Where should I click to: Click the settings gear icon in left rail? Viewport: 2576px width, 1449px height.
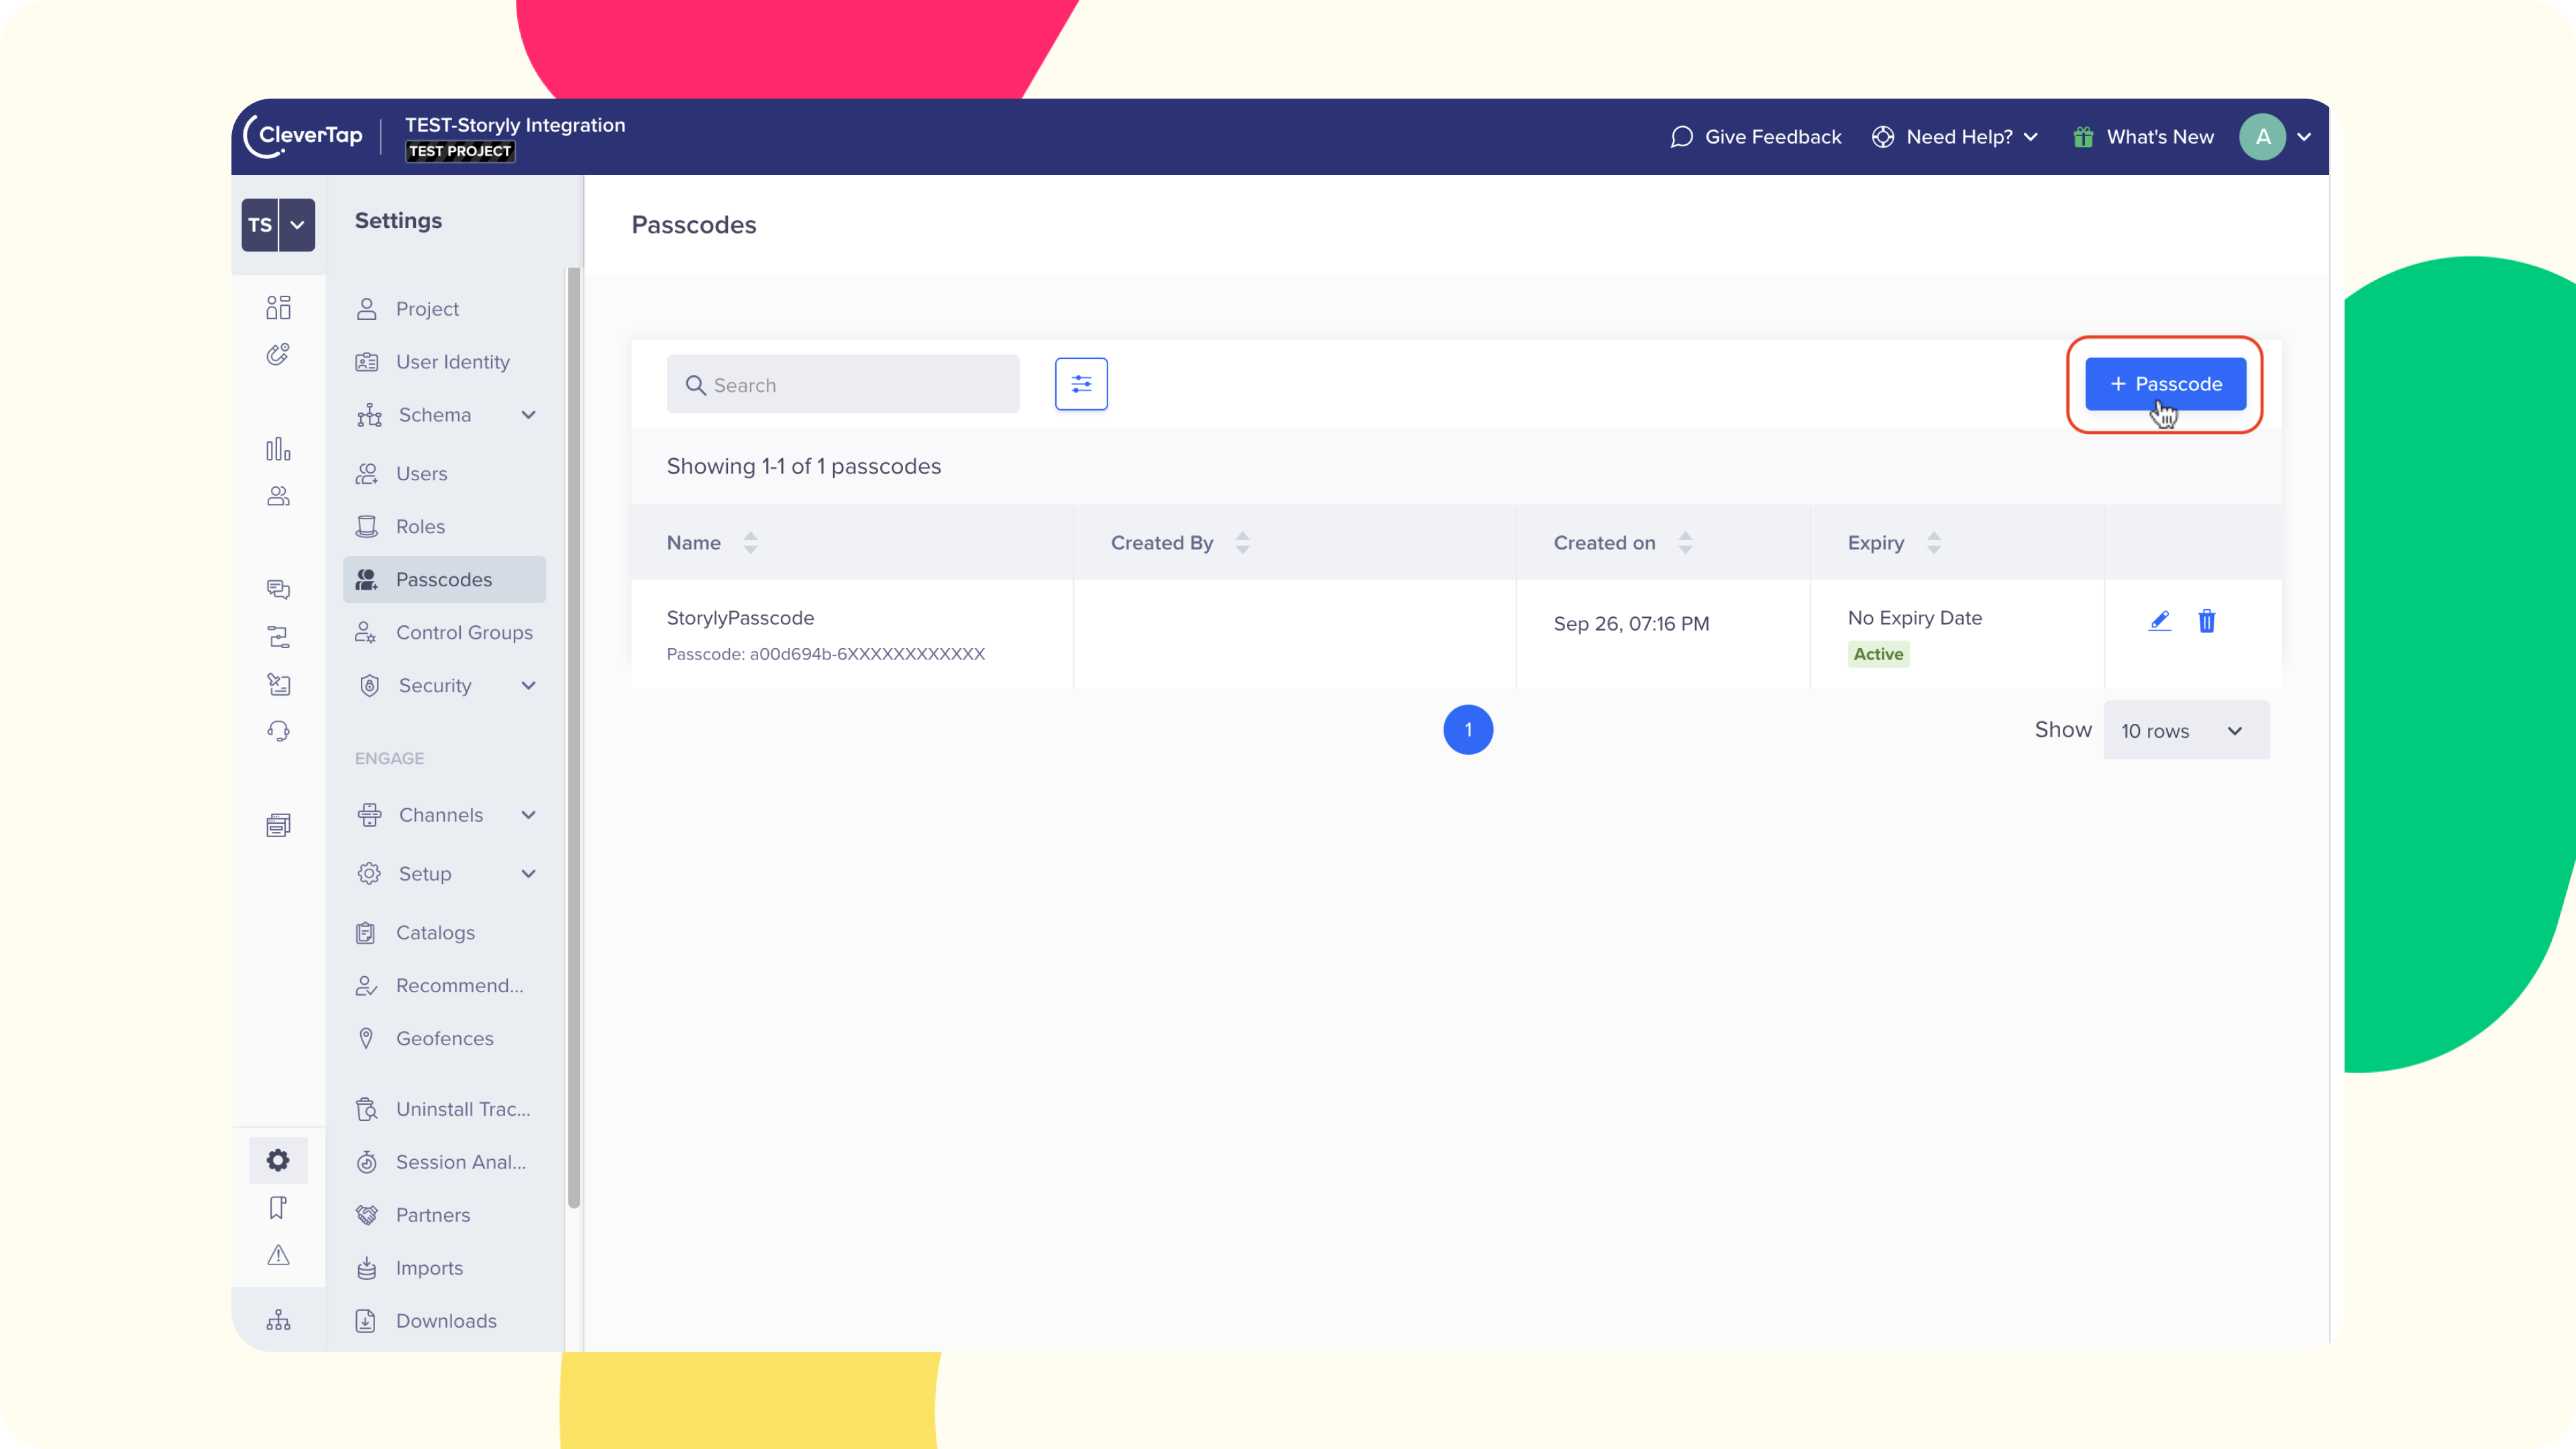tap(278, 1160)
